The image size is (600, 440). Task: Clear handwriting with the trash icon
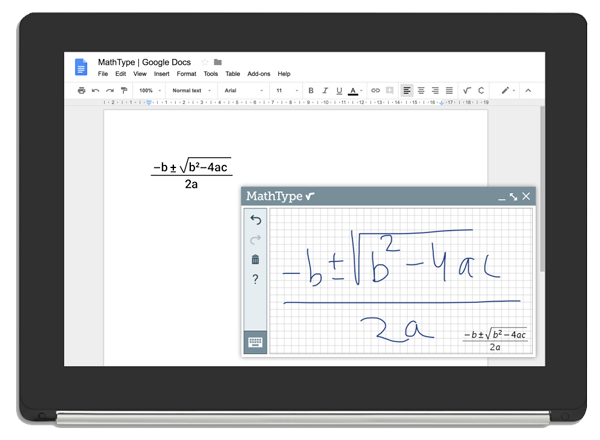point(256,259)
